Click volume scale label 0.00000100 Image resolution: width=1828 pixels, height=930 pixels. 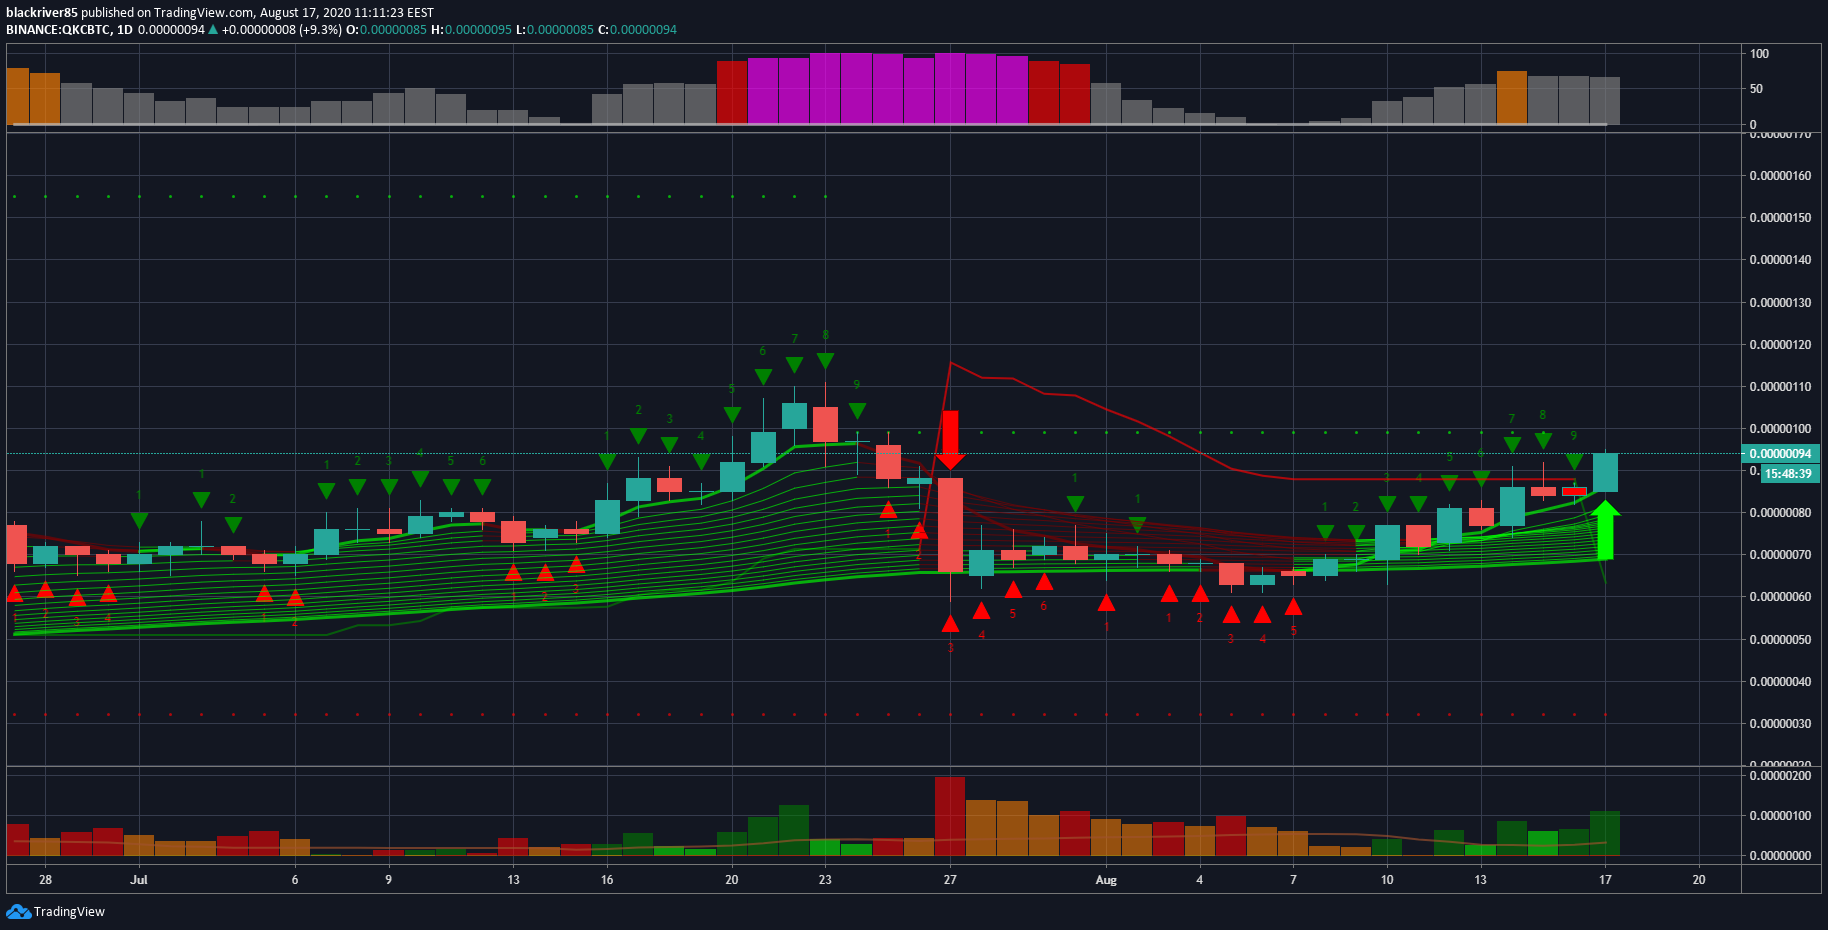click(x=1780, y=816)
